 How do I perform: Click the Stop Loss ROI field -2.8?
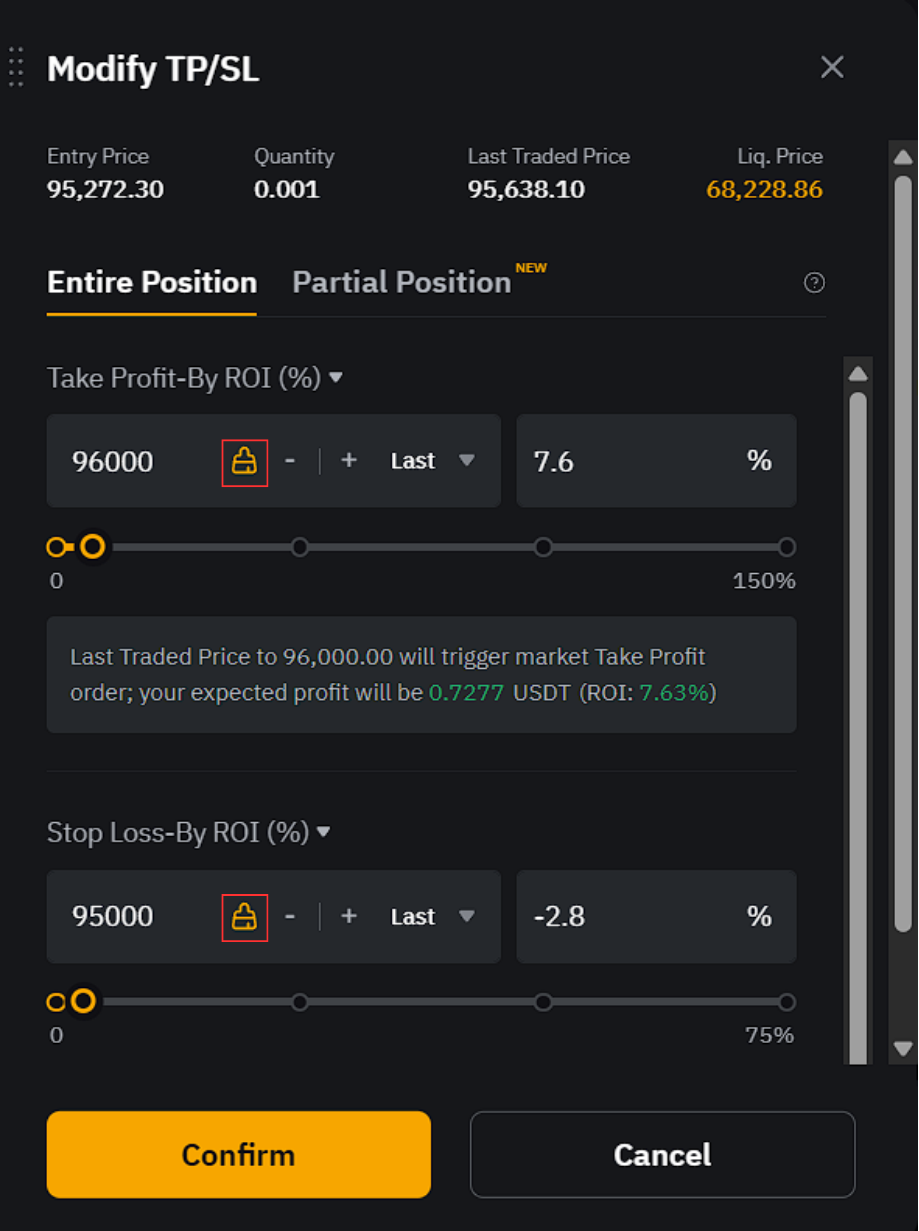(x=657, y=917)
